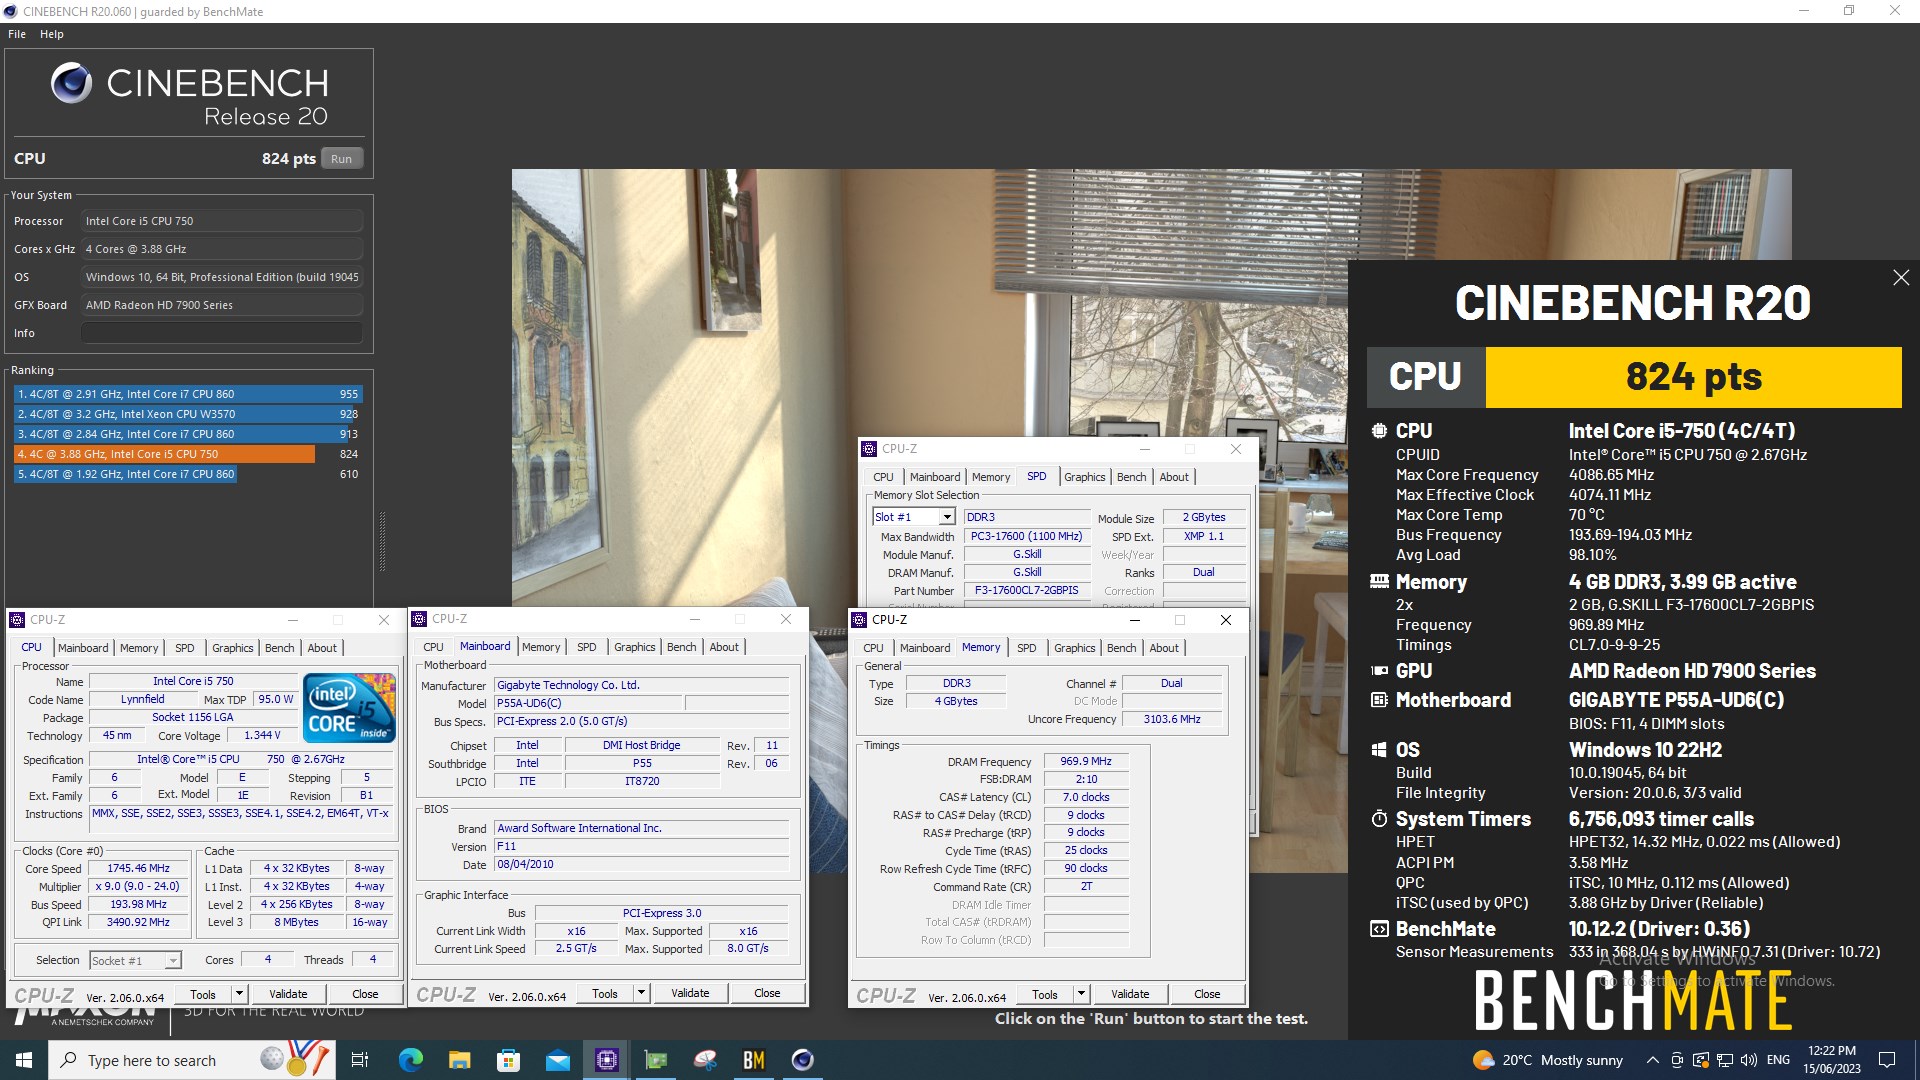Click the Close button in the Memory CPU-Z window

pos(1207,994)
